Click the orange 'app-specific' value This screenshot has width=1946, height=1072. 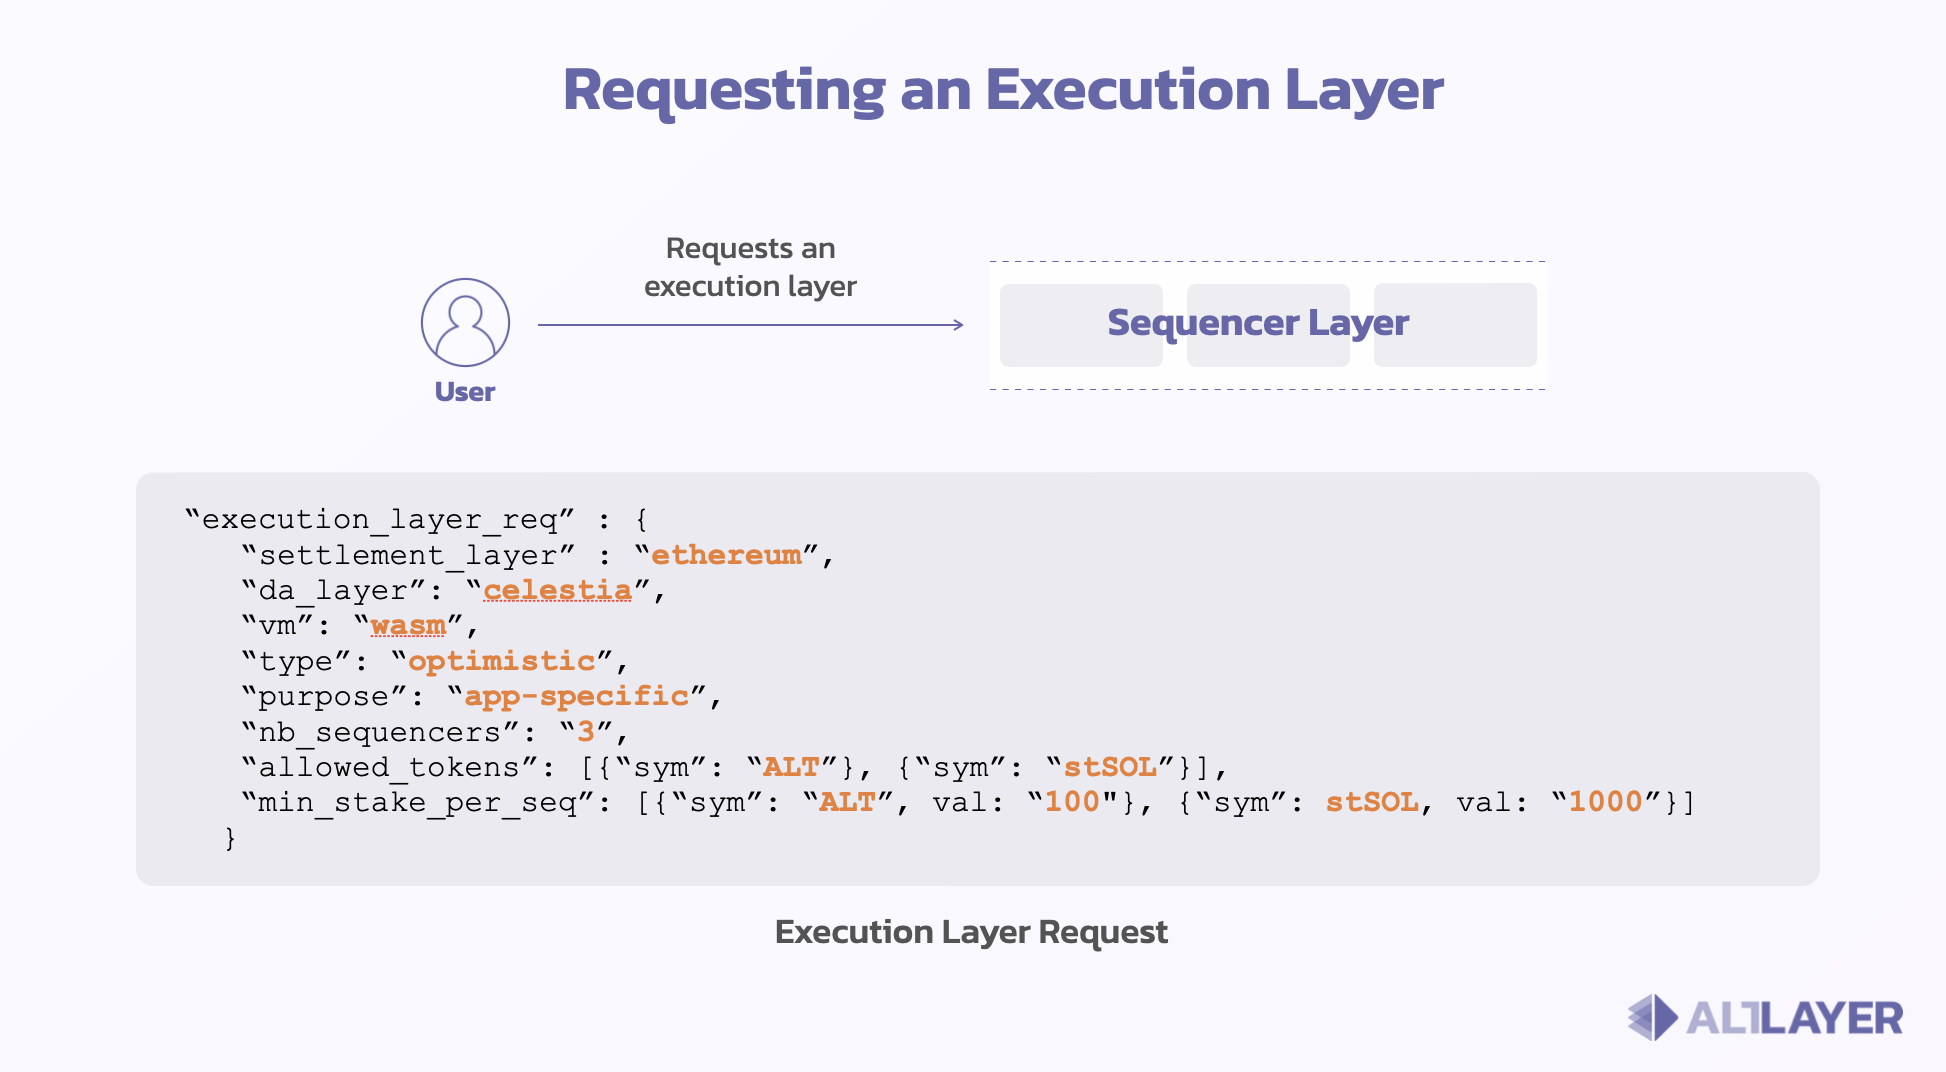coord(576,696)
